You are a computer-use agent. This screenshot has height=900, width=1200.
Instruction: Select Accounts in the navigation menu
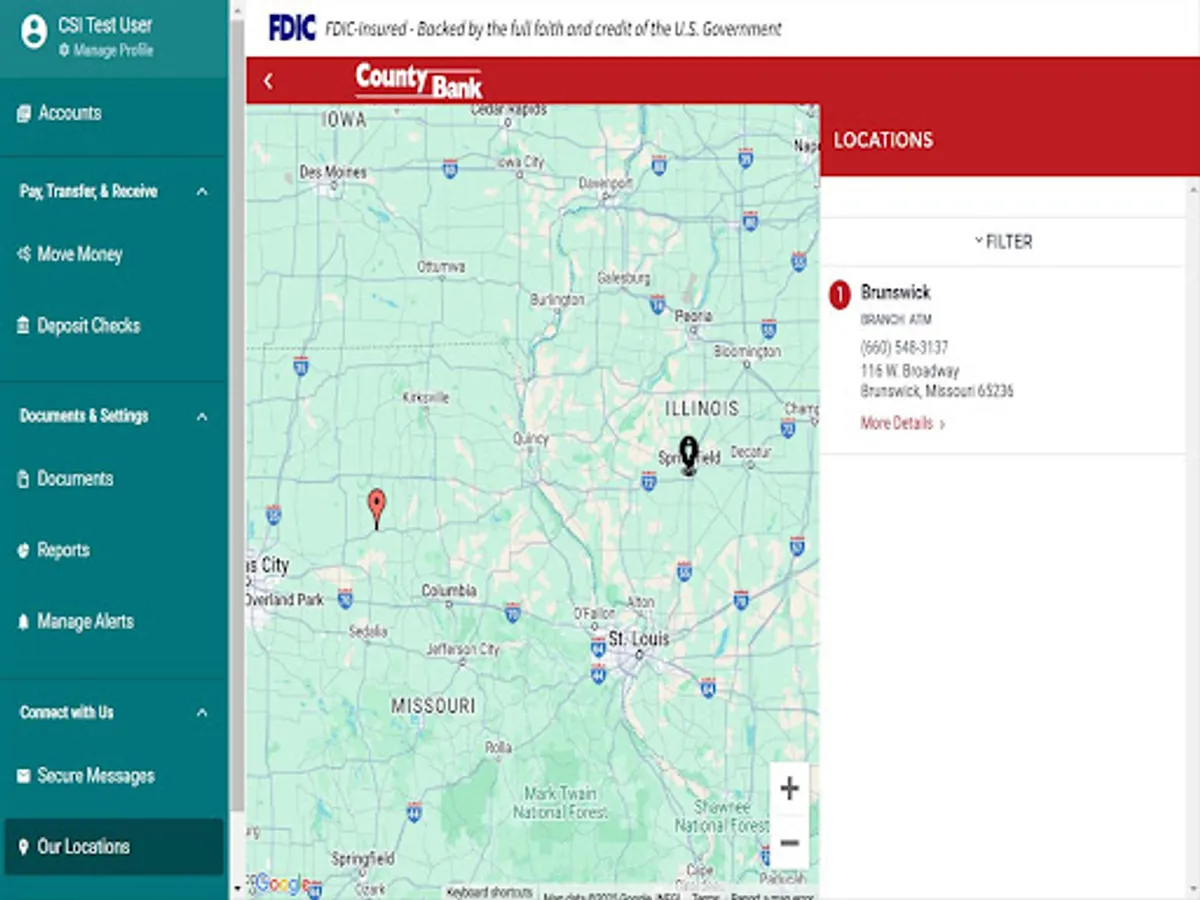point(72,113)
